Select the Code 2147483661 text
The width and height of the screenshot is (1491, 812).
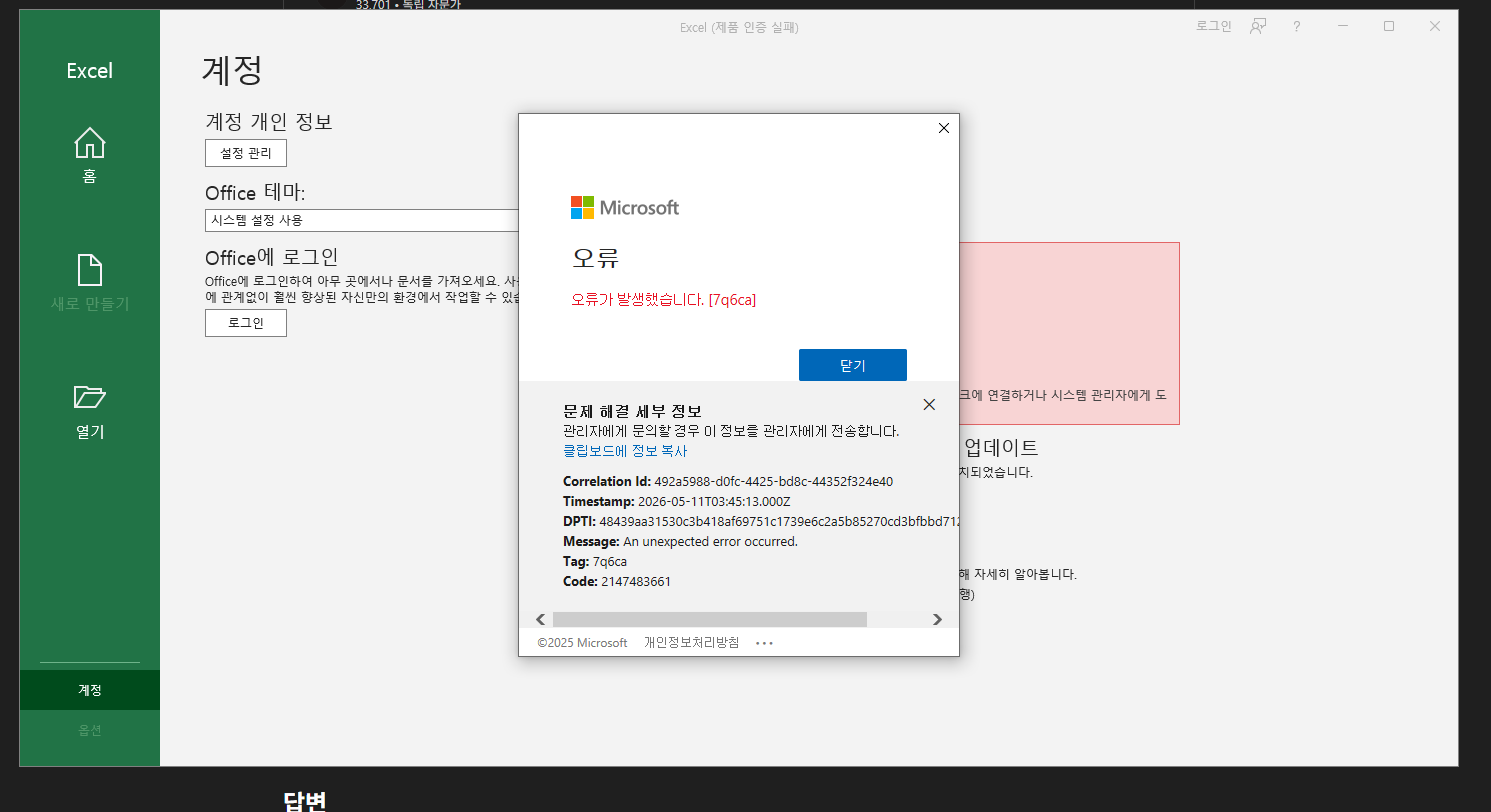pyautogui.click(x=636, y=581)
